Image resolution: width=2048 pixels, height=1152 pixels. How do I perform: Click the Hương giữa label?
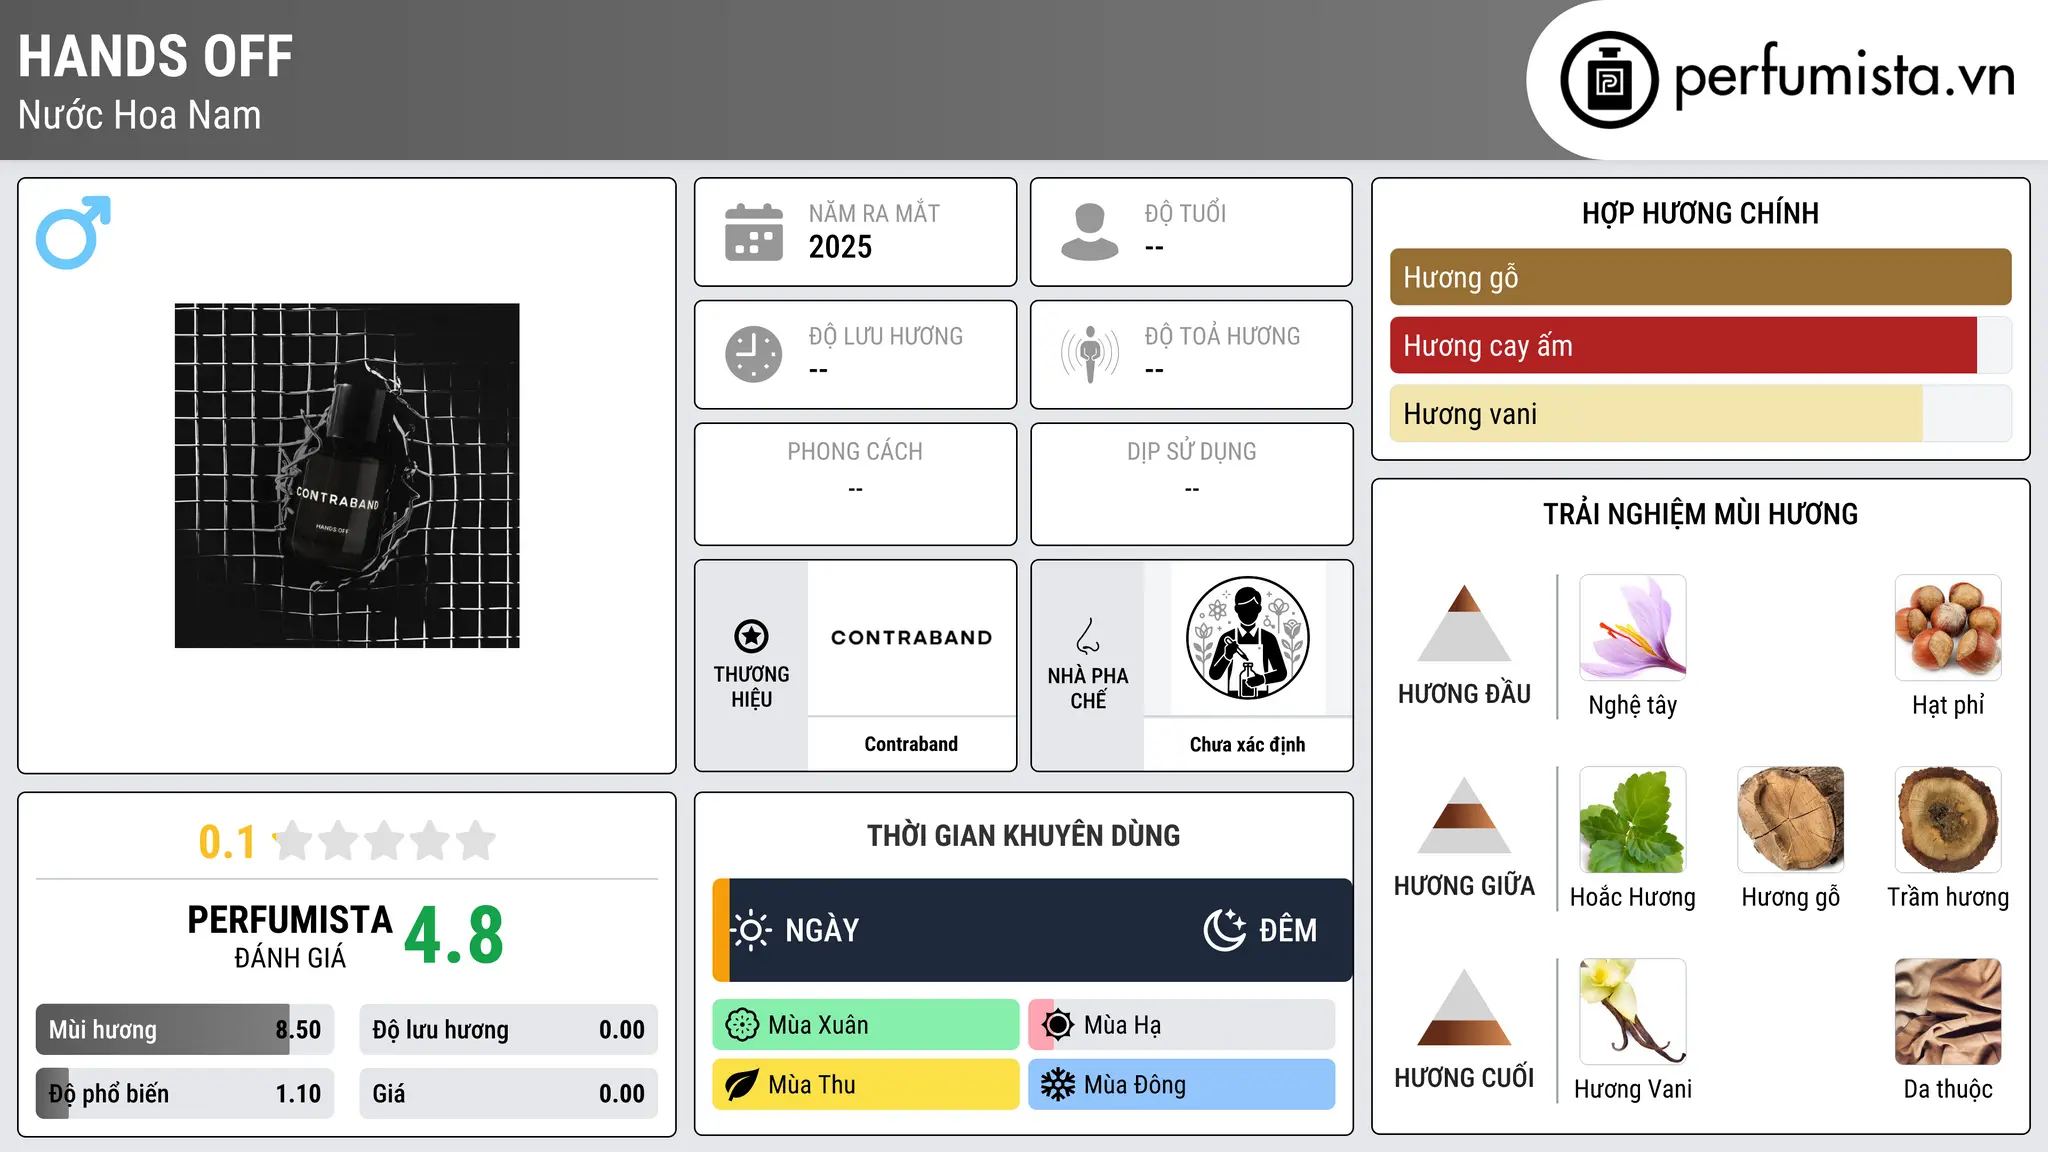(1464, 886)
